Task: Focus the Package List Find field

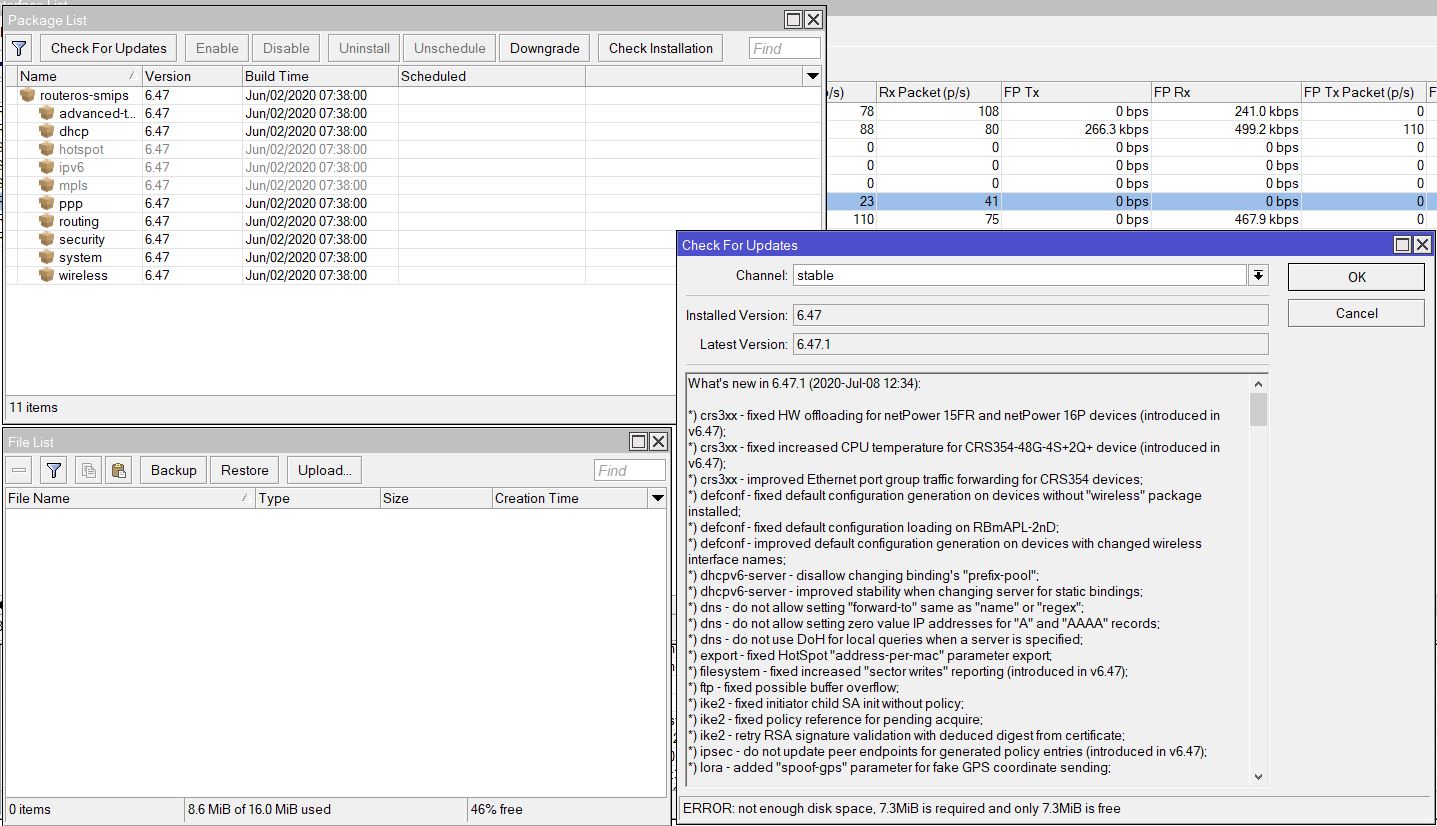Action: [785, 48]
